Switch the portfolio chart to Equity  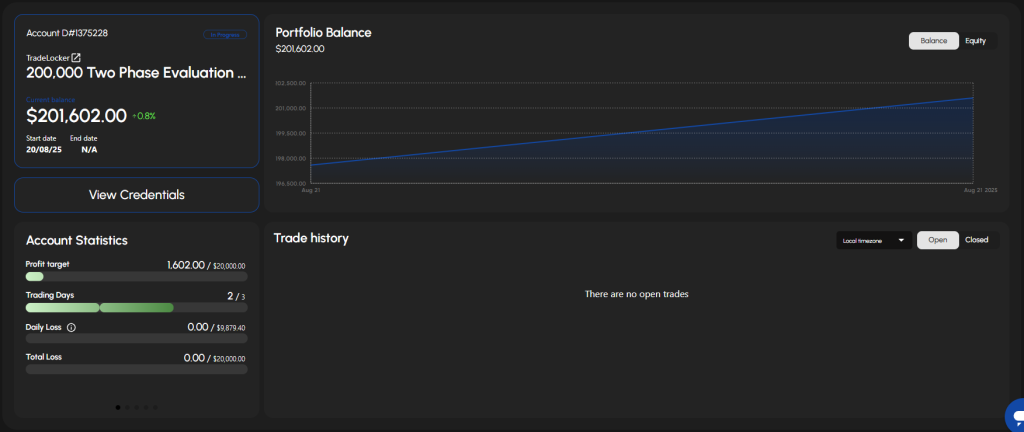tap(975, 41)
